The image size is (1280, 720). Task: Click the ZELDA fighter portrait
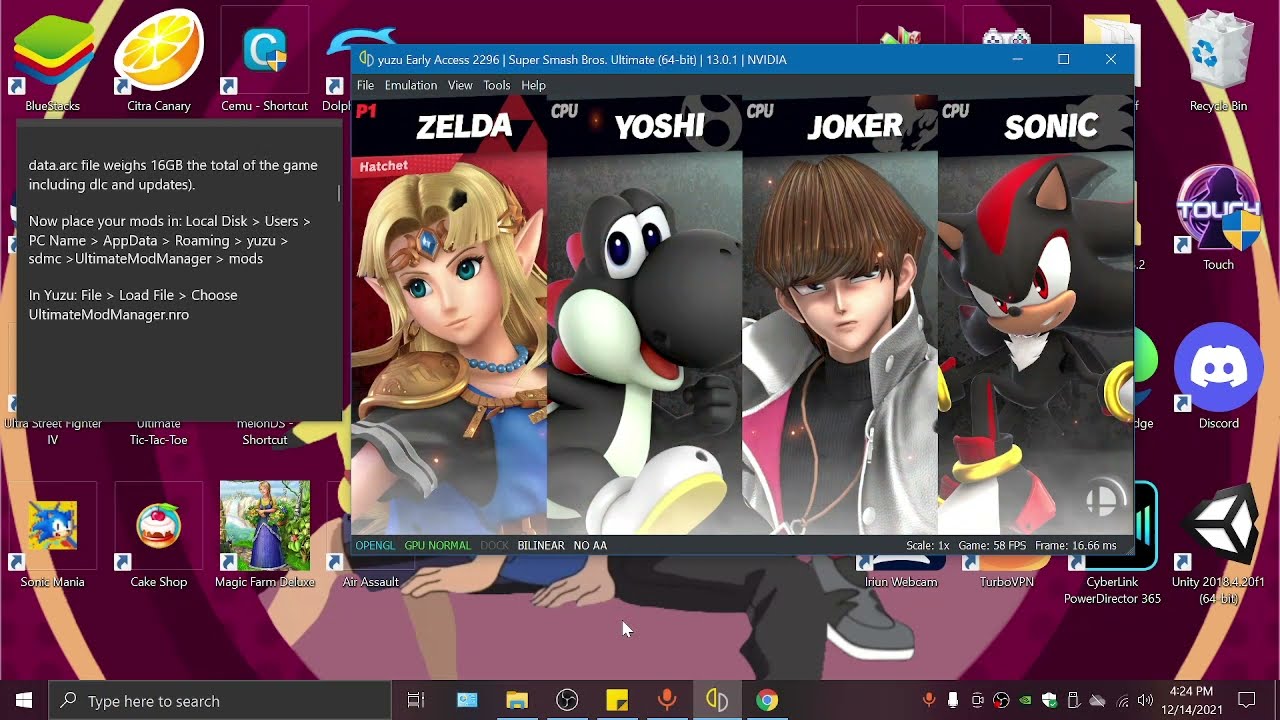coord(449,315)
